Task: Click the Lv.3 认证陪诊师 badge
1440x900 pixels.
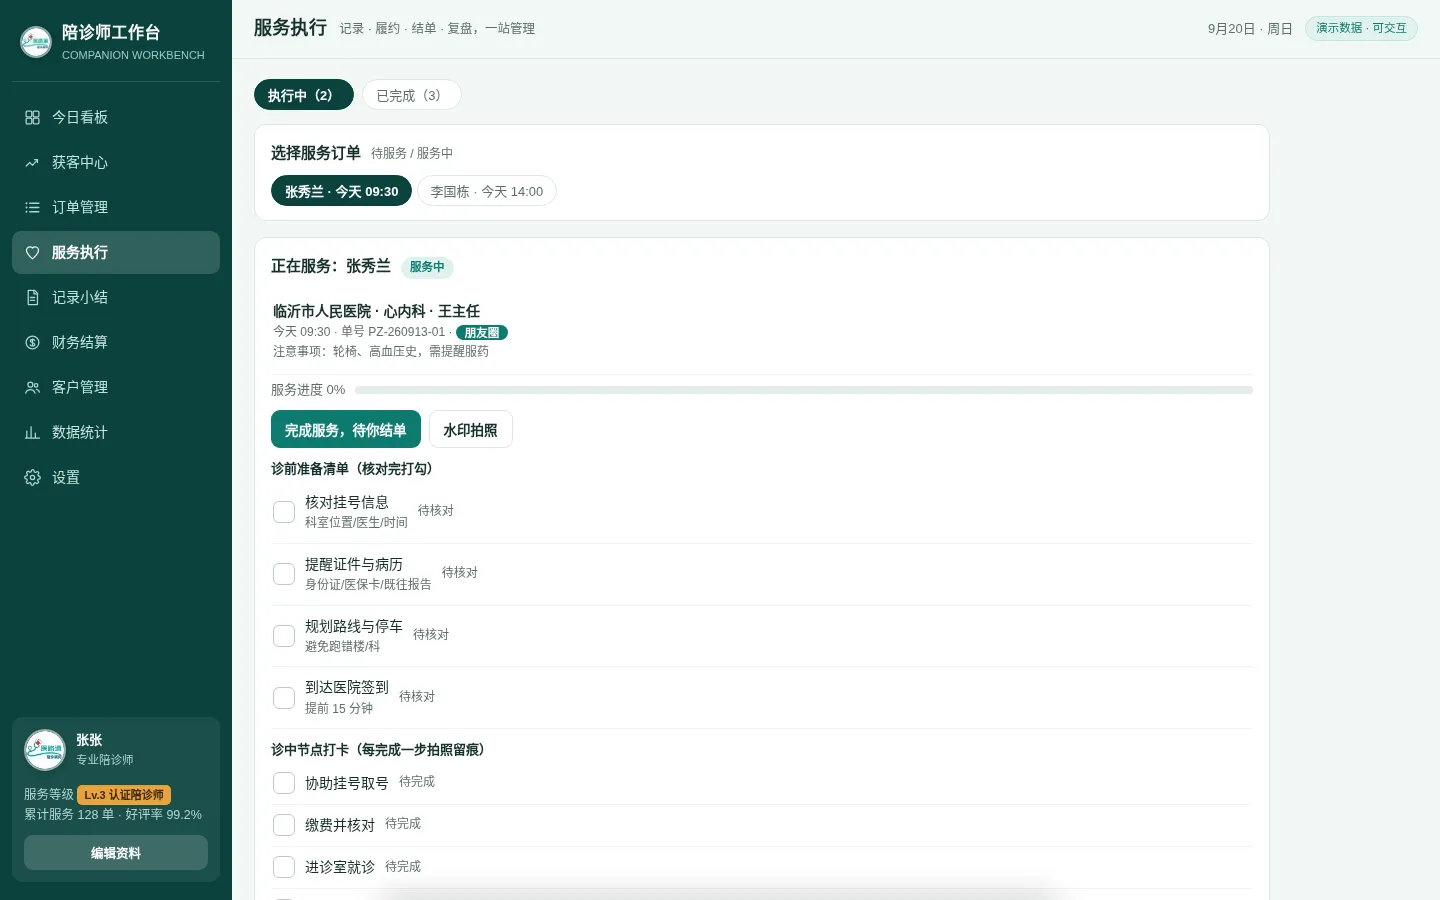Action: tap(124, 795)
